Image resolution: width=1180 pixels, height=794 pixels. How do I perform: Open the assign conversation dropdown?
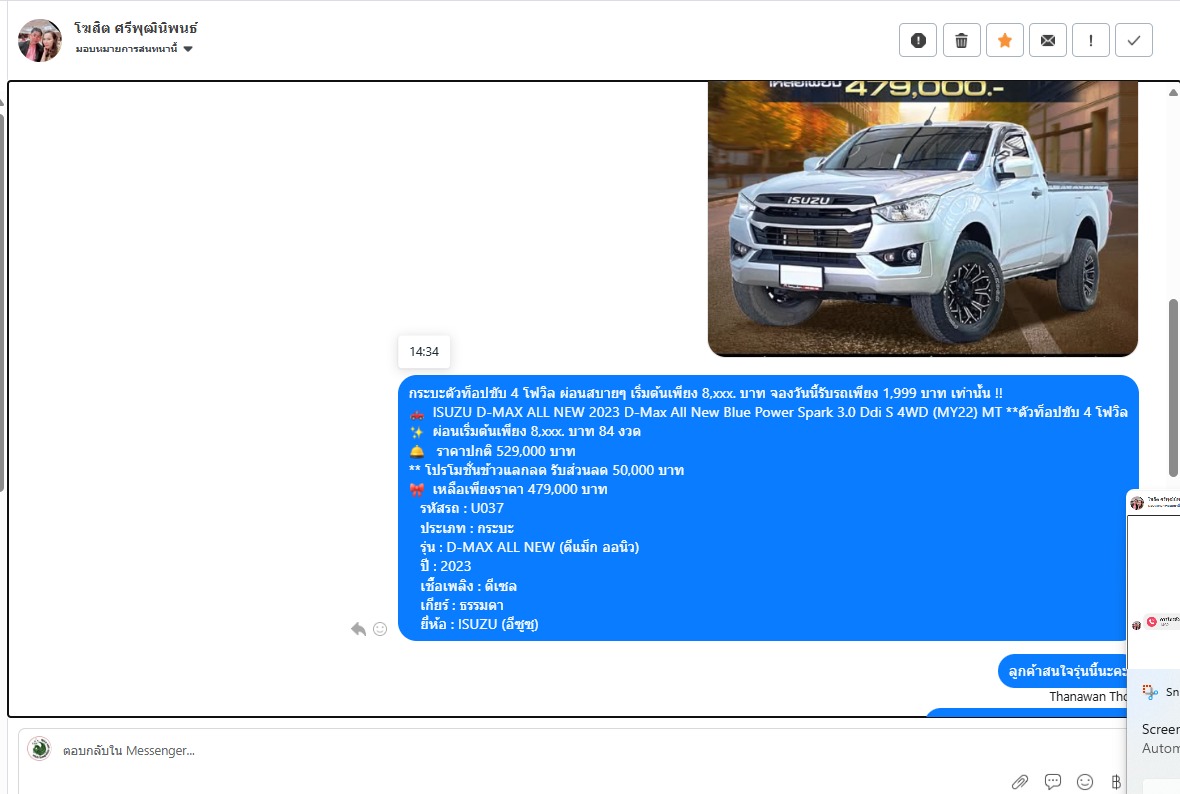[134, 49]
